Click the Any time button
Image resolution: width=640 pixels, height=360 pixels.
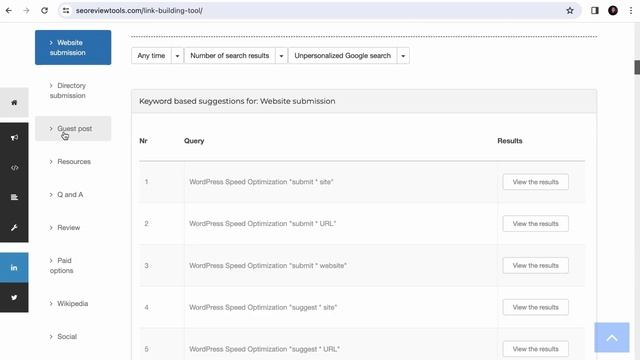pyautogui.click(x=151, y=56)
